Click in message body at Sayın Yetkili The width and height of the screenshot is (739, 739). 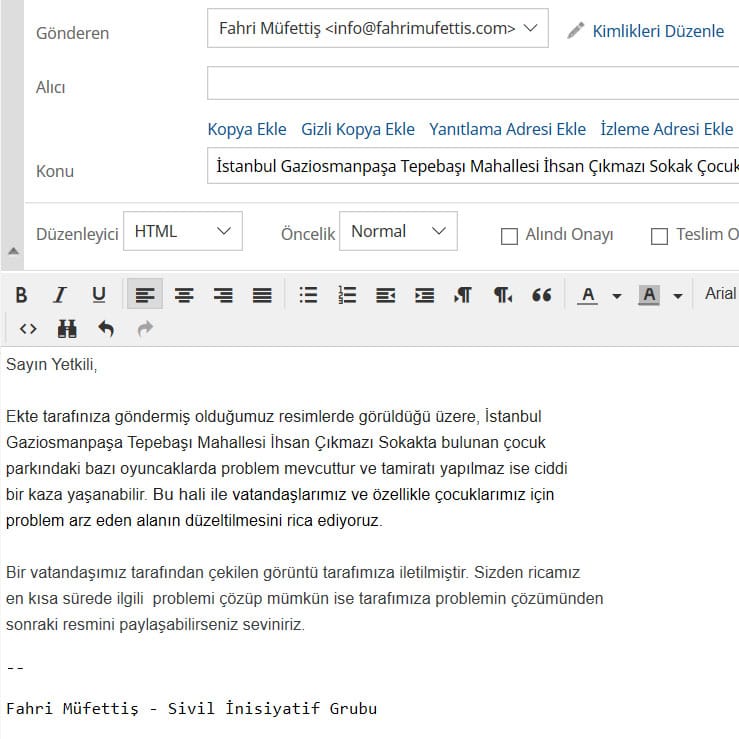pos(51,364)
